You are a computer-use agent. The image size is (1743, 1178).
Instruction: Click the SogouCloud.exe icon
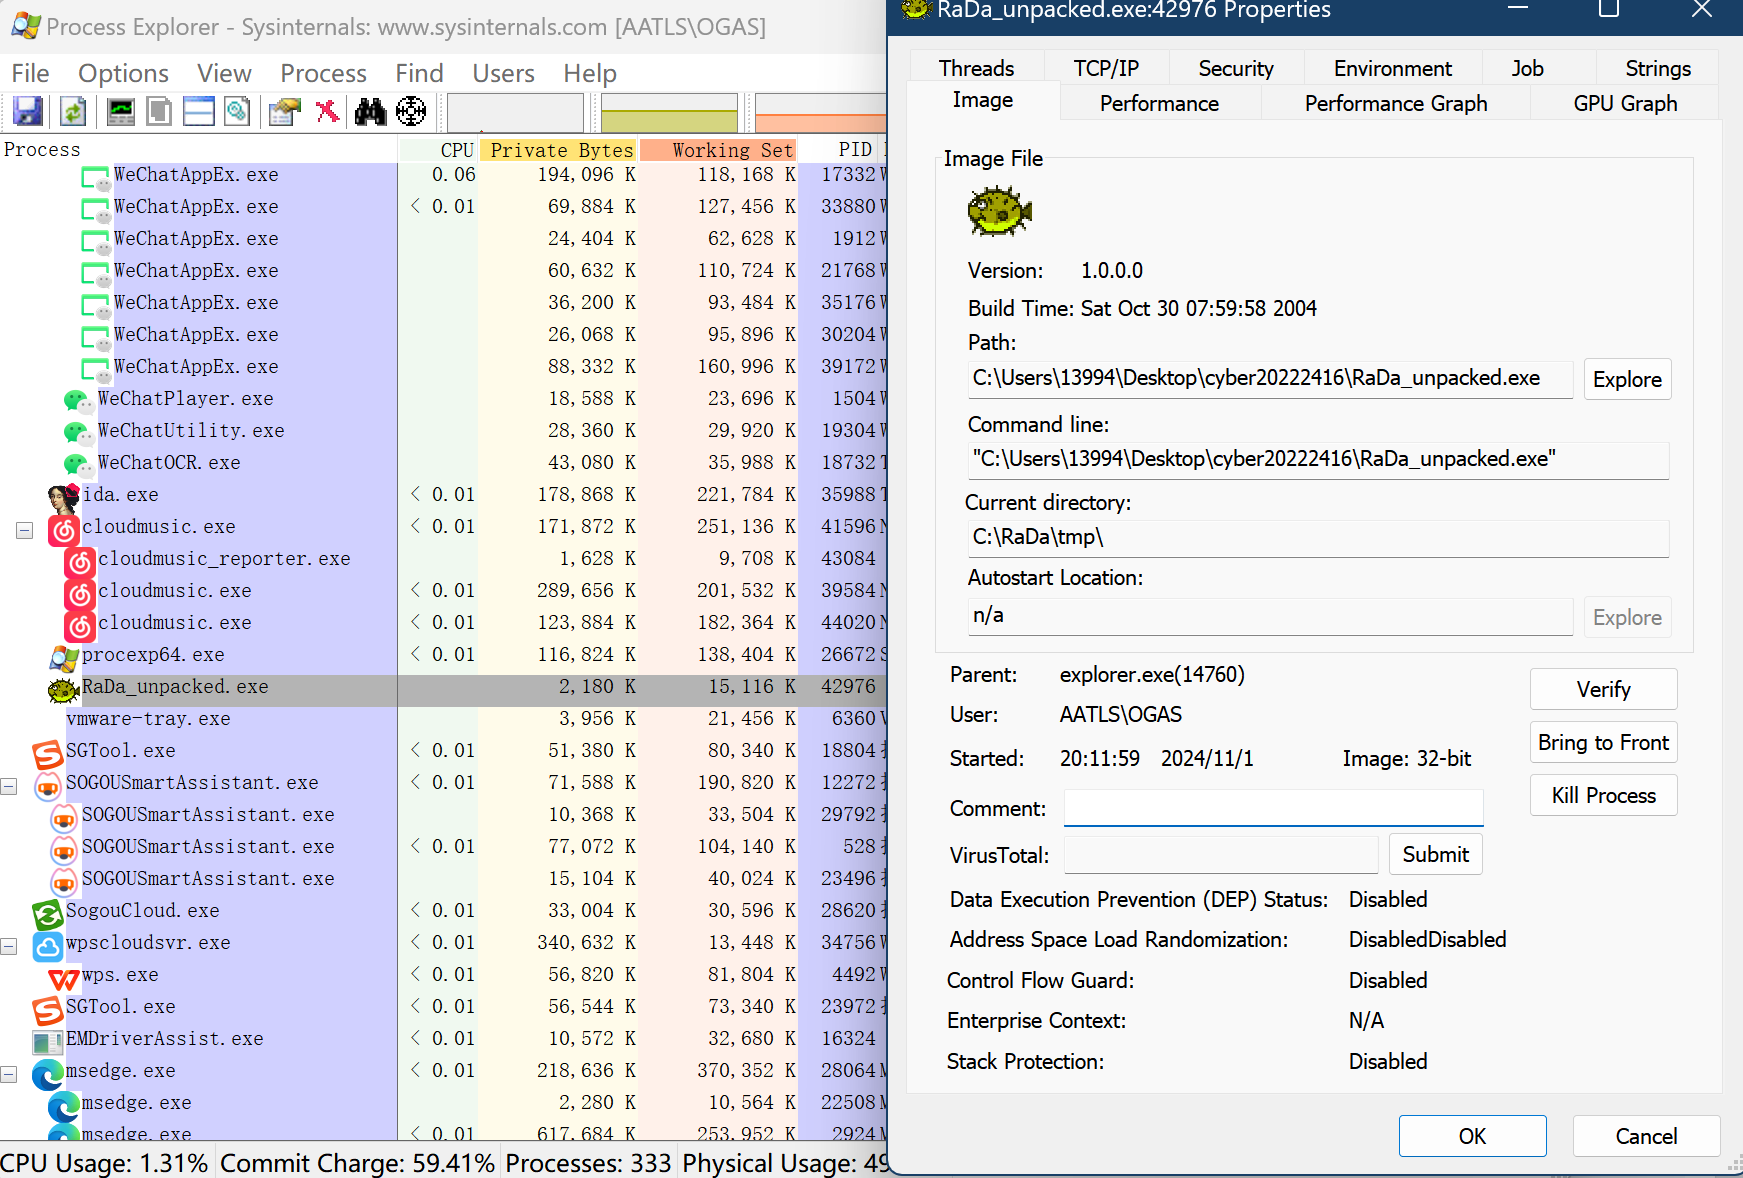click(48, 914)
